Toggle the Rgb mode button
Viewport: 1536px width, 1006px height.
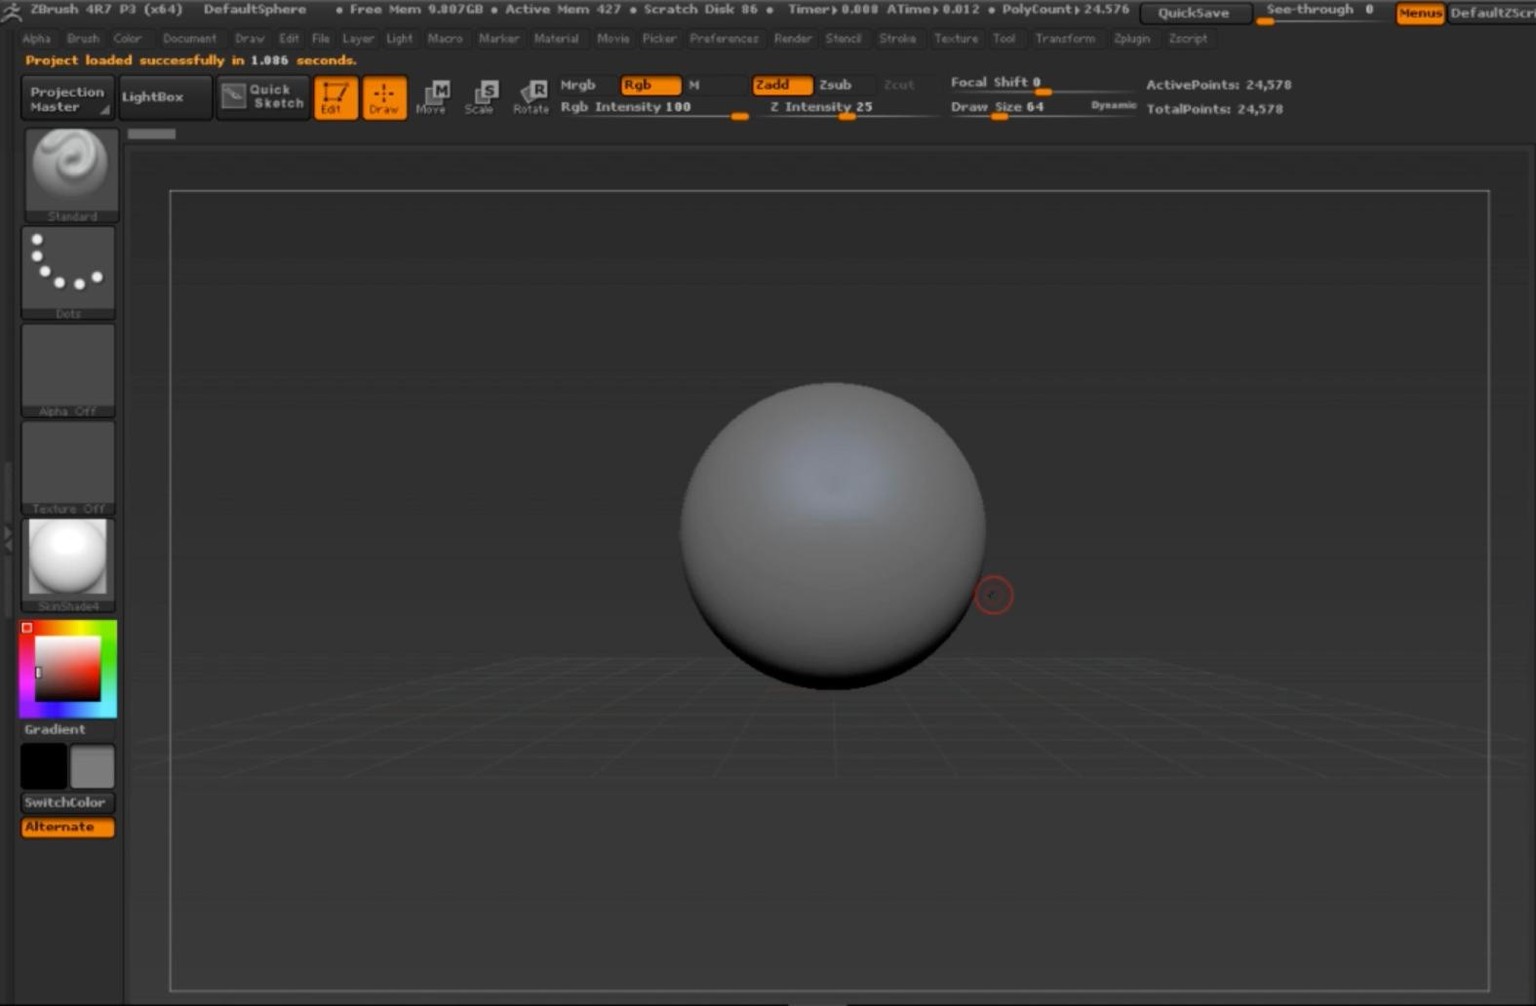650,85
